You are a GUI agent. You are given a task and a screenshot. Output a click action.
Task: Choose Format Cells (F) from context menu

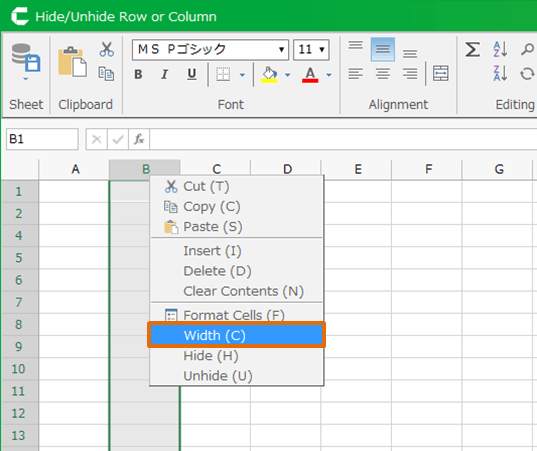pos(237,315)
